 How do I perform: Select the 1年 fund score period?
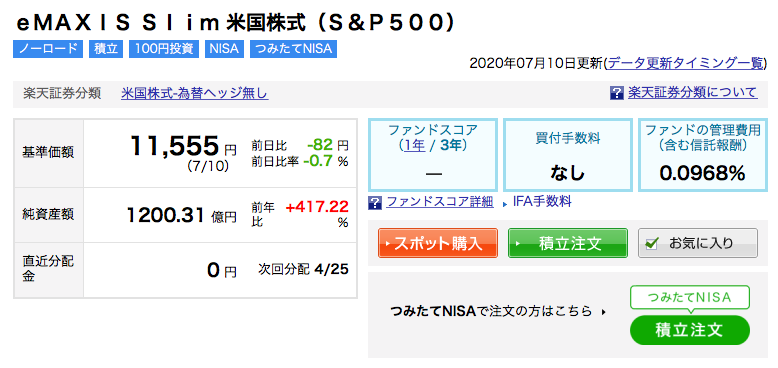pos(414,147)
